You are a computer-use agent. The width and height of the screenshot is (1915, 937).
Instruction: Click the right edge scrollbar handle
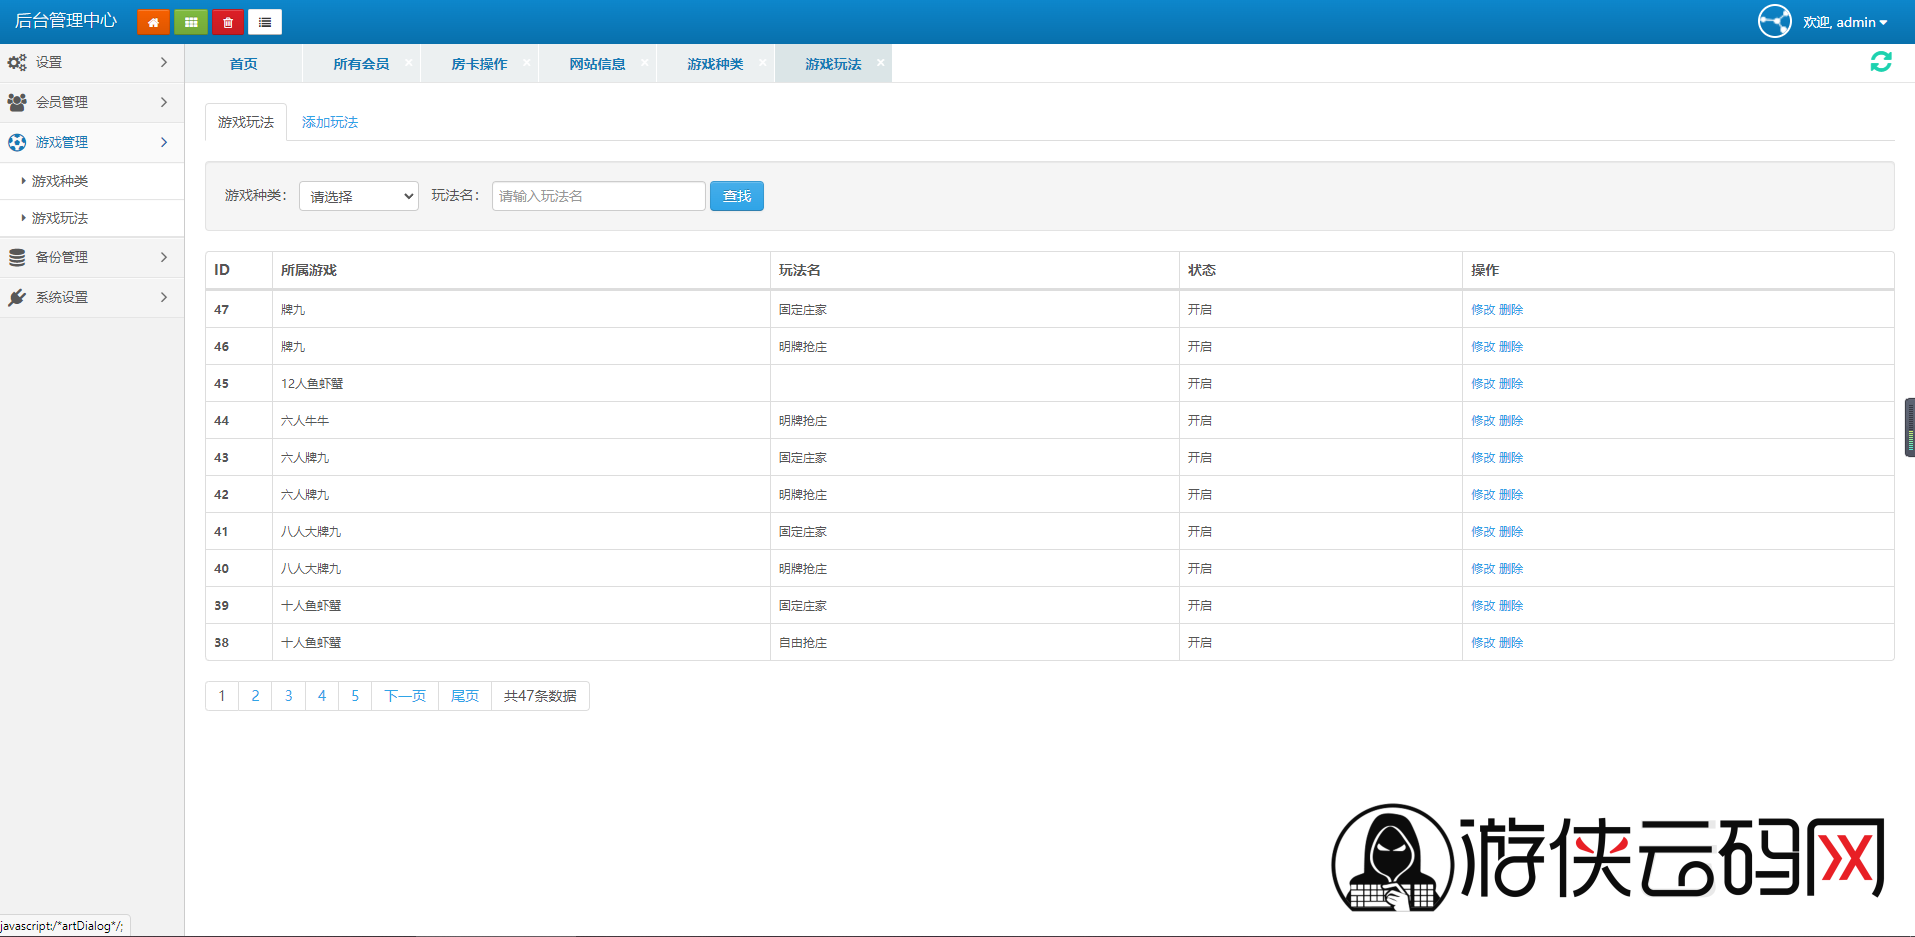(1910, 427)
